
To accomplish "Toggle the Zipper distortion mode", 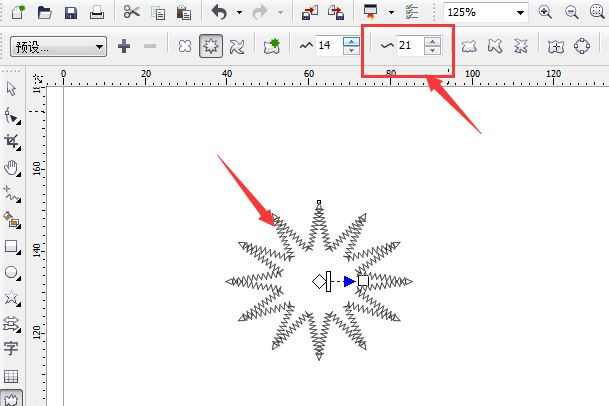I will click(211, 46).
